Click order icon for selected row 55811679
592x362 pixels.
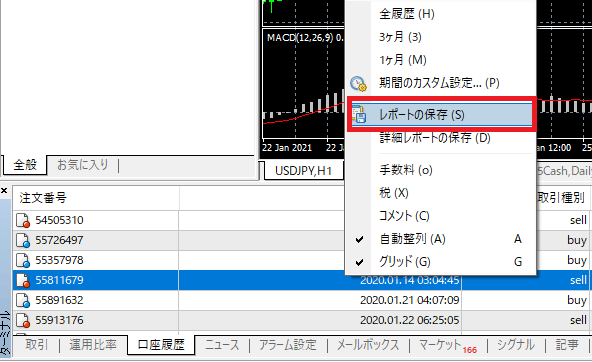click(x=23, y=280)
